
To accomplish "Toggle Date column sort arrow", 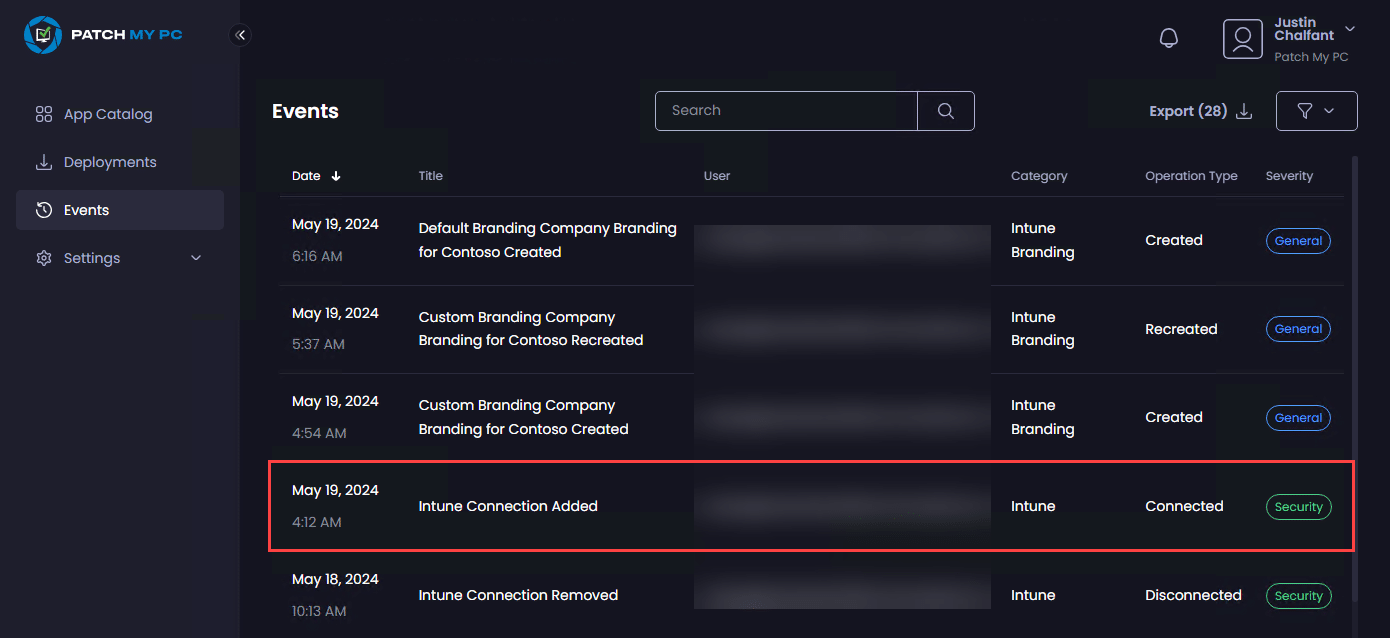I will click(x=336, y=176).
